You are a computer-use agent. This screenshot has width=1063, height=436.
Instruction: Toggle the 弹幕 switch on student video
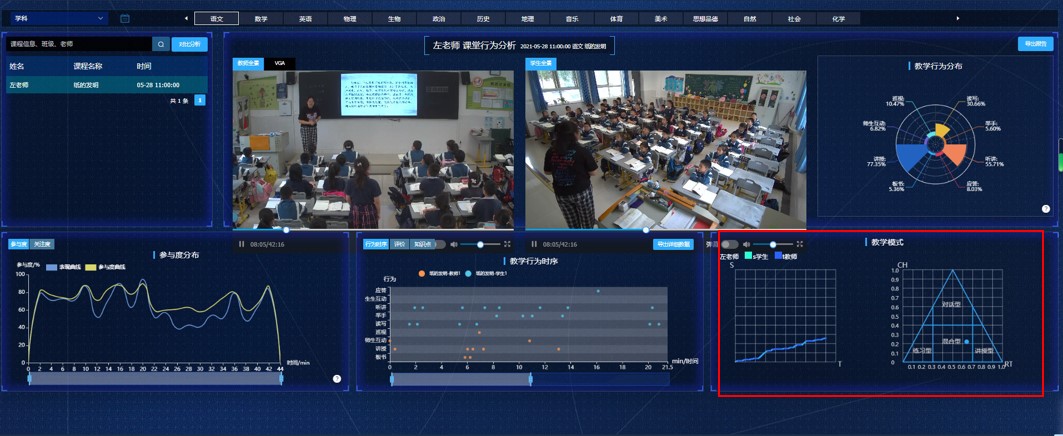(x=729, y=244)
